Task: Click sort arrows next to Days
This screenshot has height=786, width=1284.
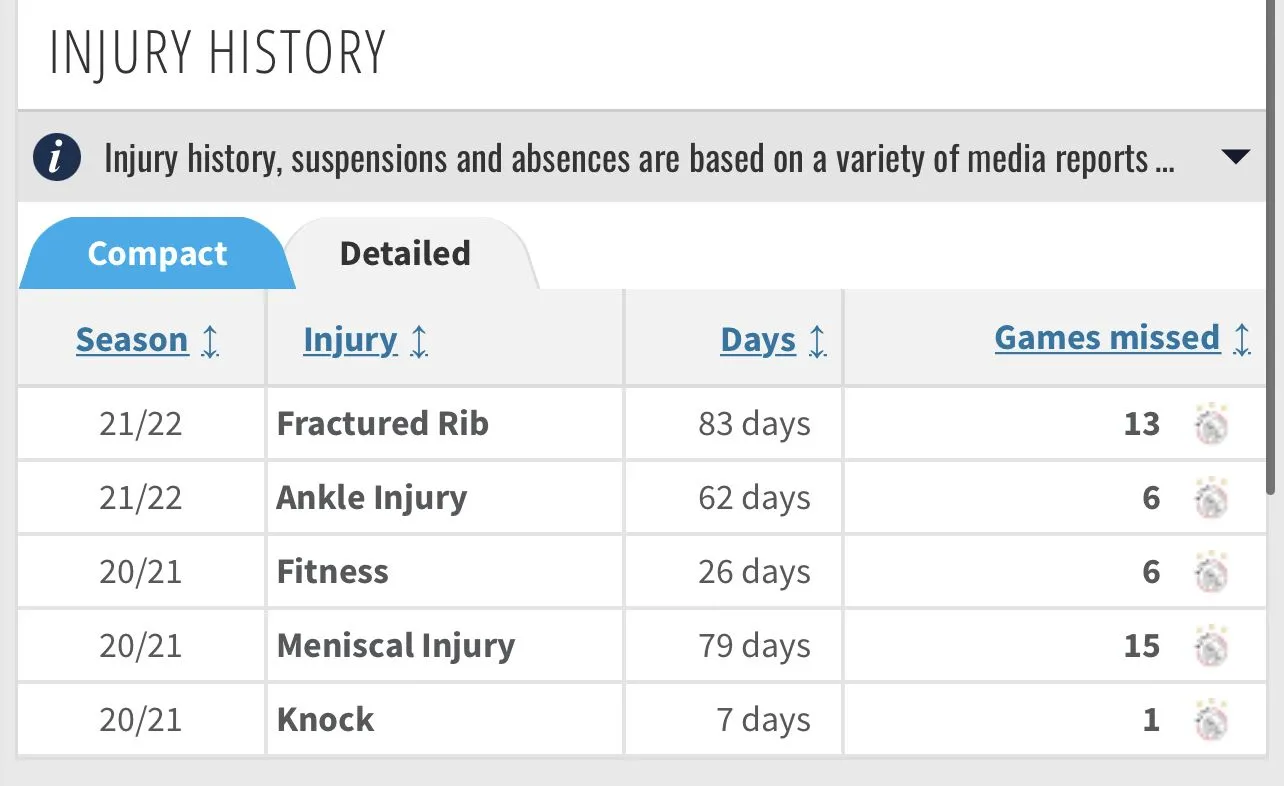Action: coord(817,341)
